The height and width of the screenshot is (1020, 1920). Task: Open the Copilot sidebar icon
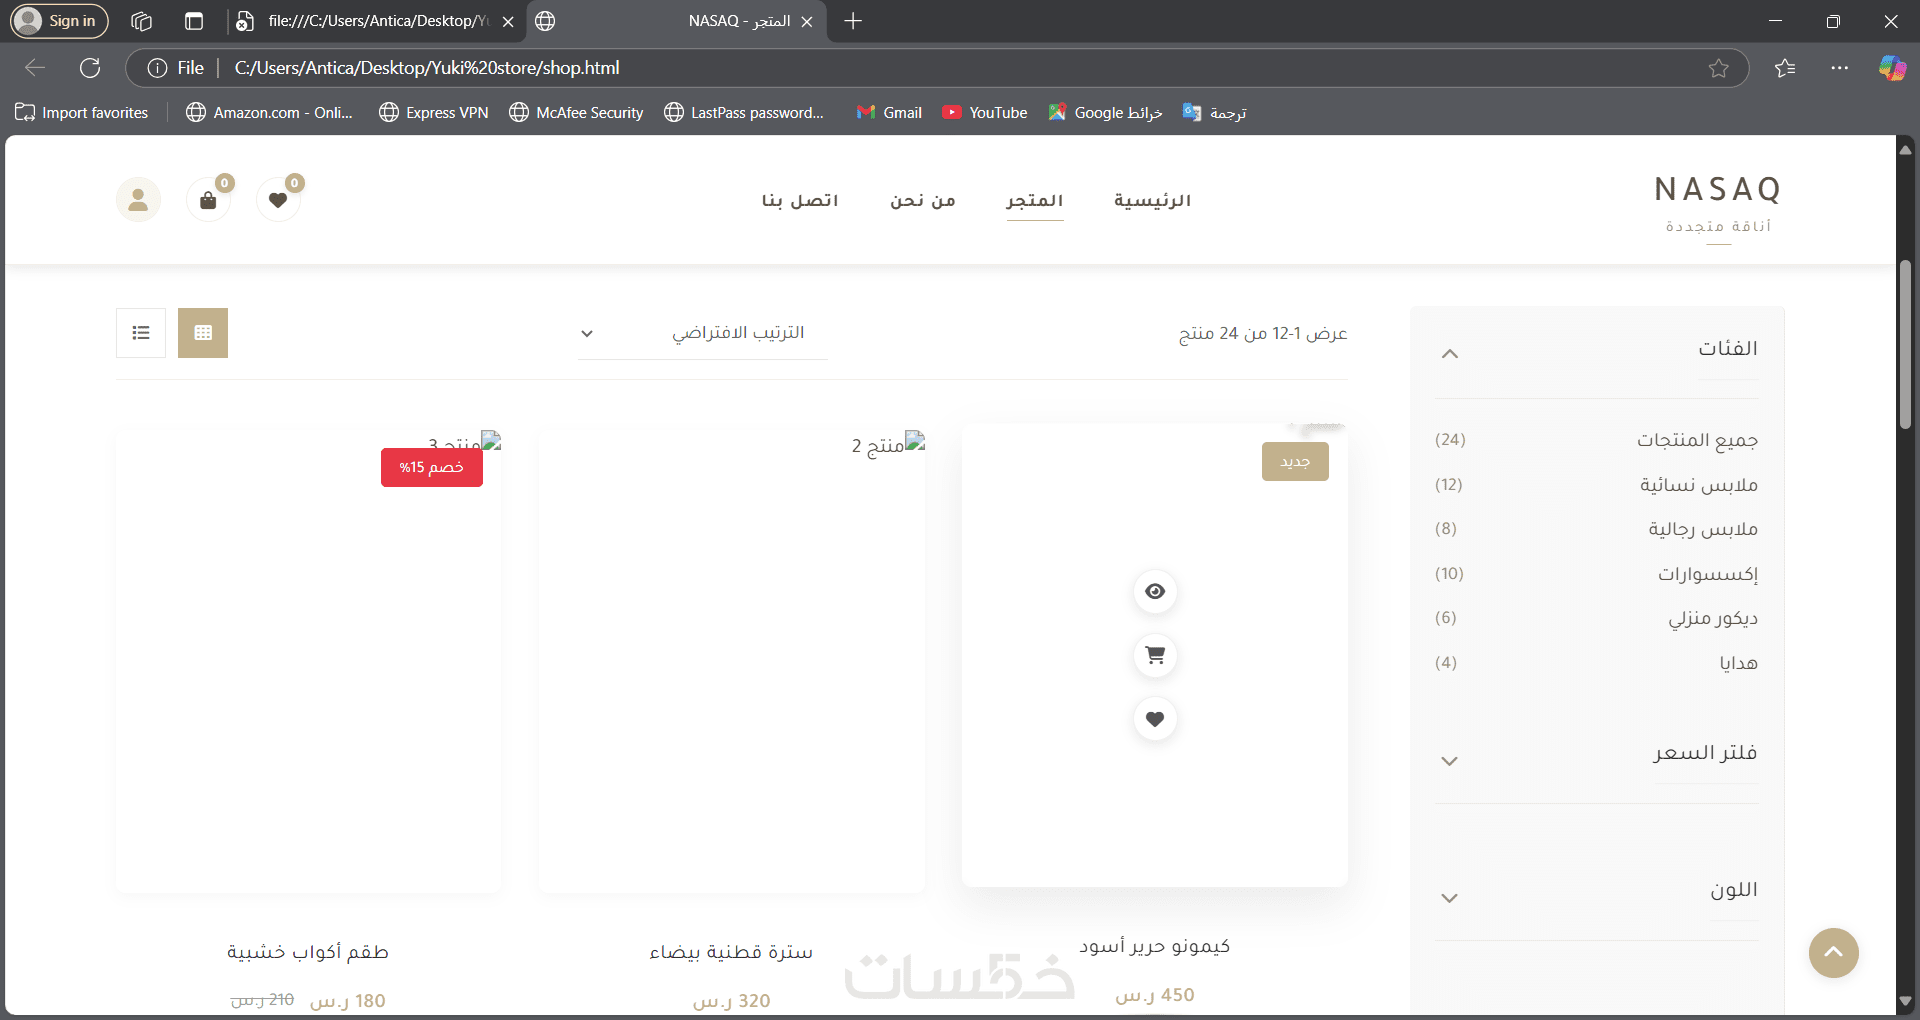click(1892, 68)
